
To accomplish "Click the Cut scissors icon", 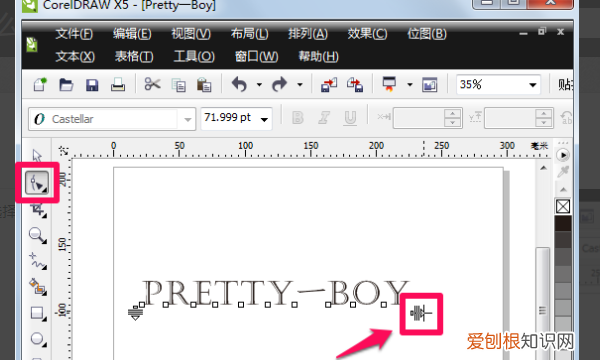I will click(152, 84).
